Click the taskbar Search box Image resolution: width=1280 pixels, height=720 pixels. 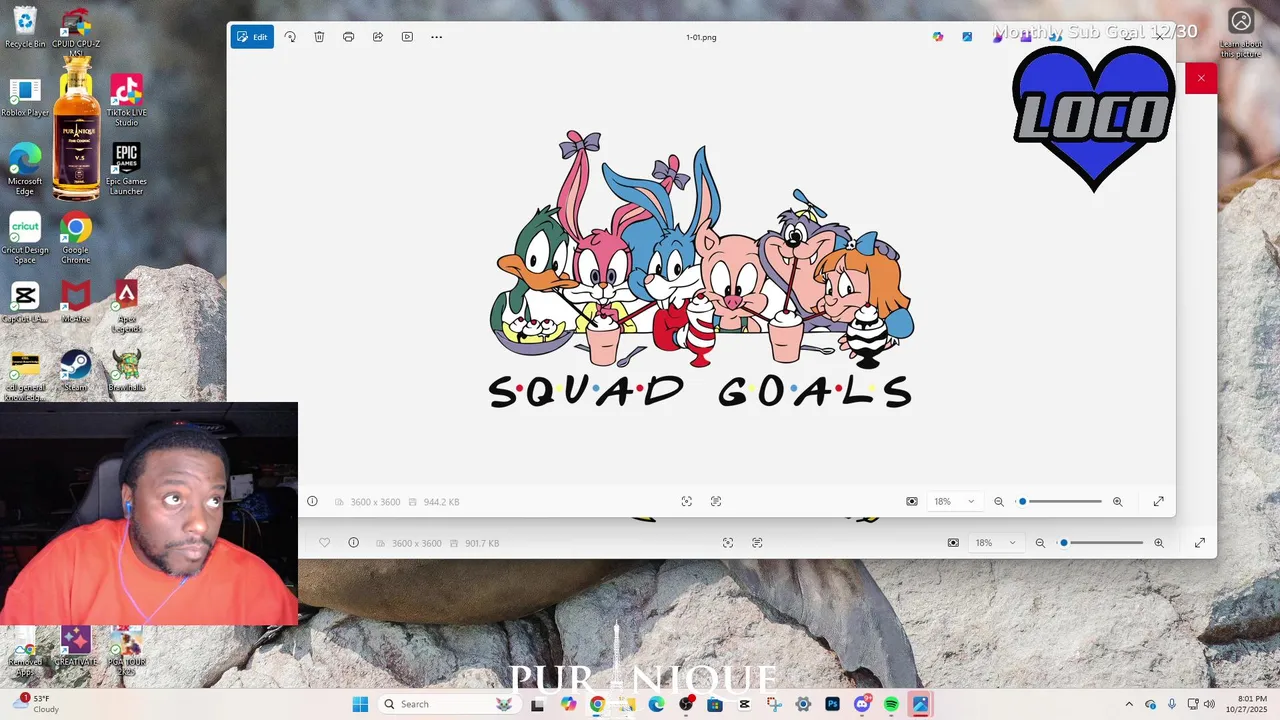click(448, 704)
